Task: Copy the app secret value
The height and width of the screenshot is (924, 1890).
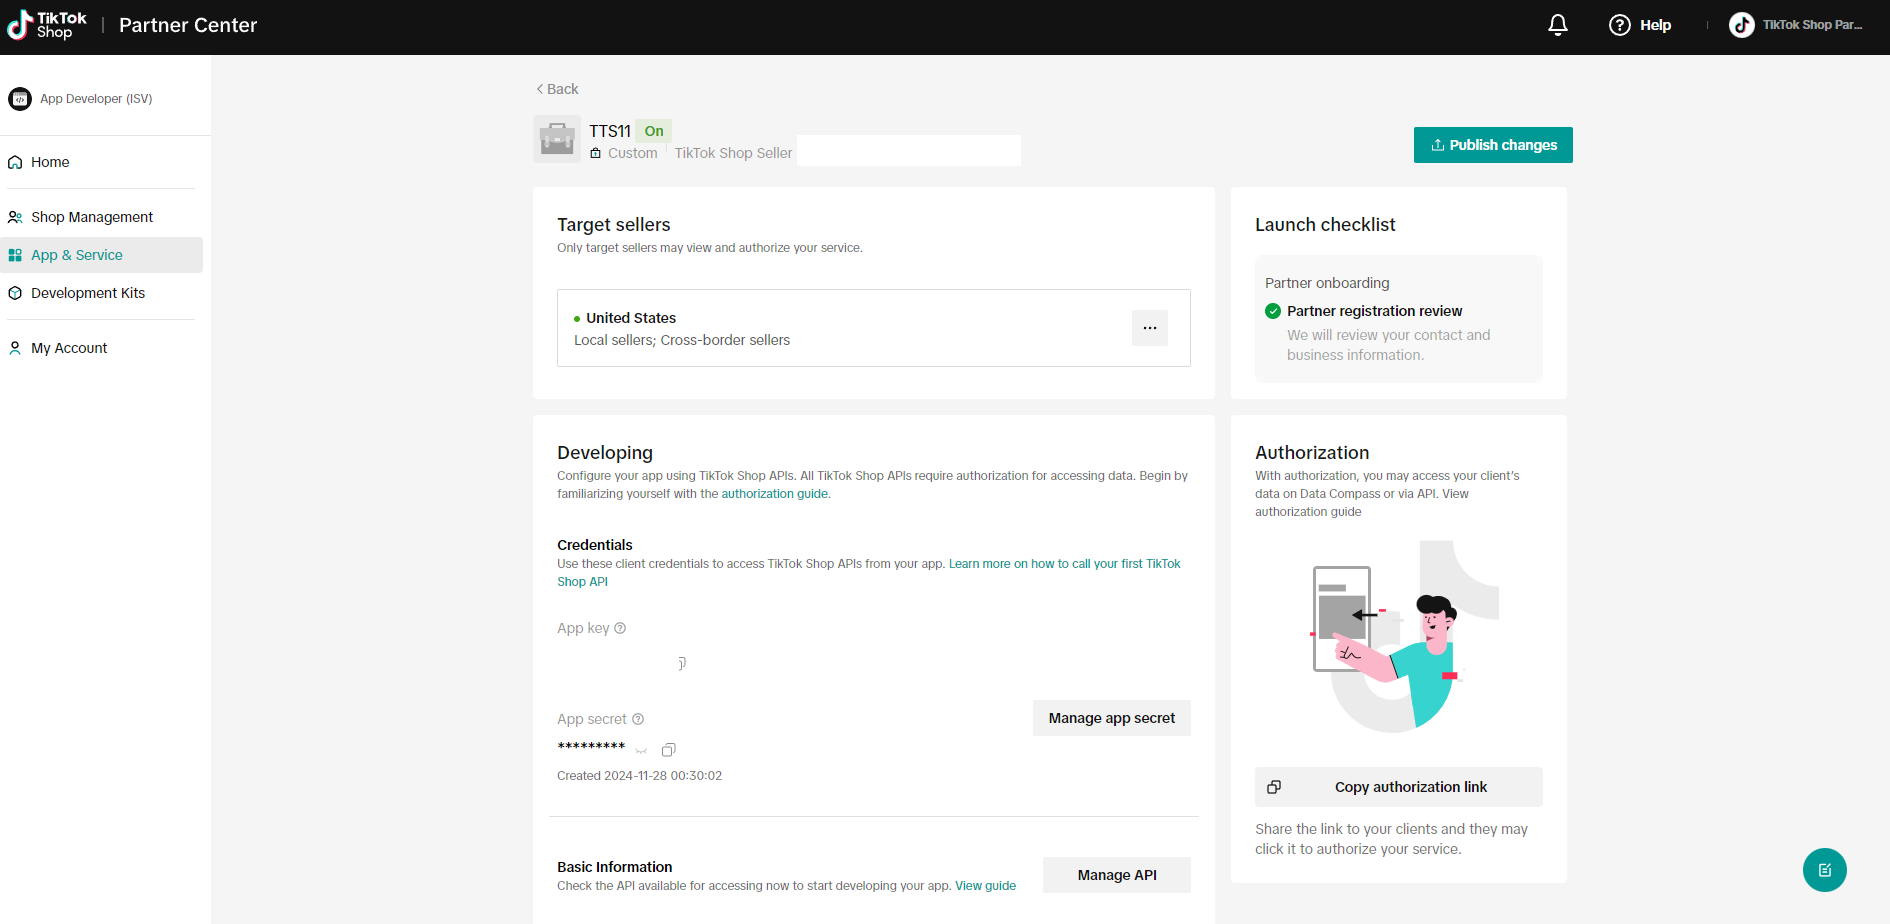Action: [669, 750]
